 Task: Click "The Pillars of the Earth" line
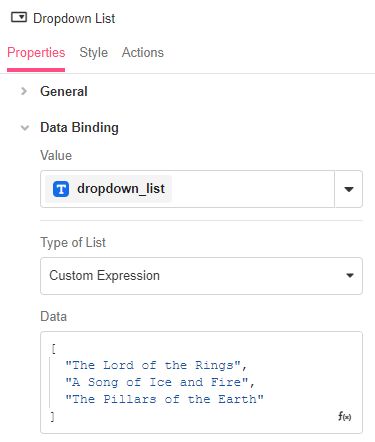tap(164, 399)
